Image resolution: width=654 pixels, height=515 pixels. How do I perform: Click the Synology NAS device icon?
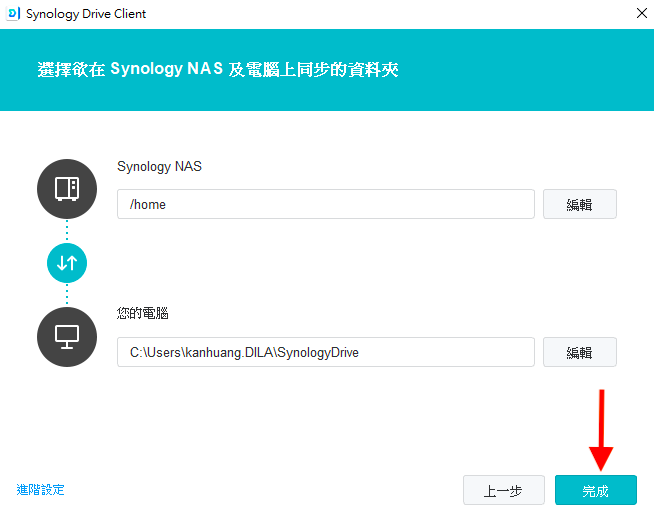tap(67, 189)
